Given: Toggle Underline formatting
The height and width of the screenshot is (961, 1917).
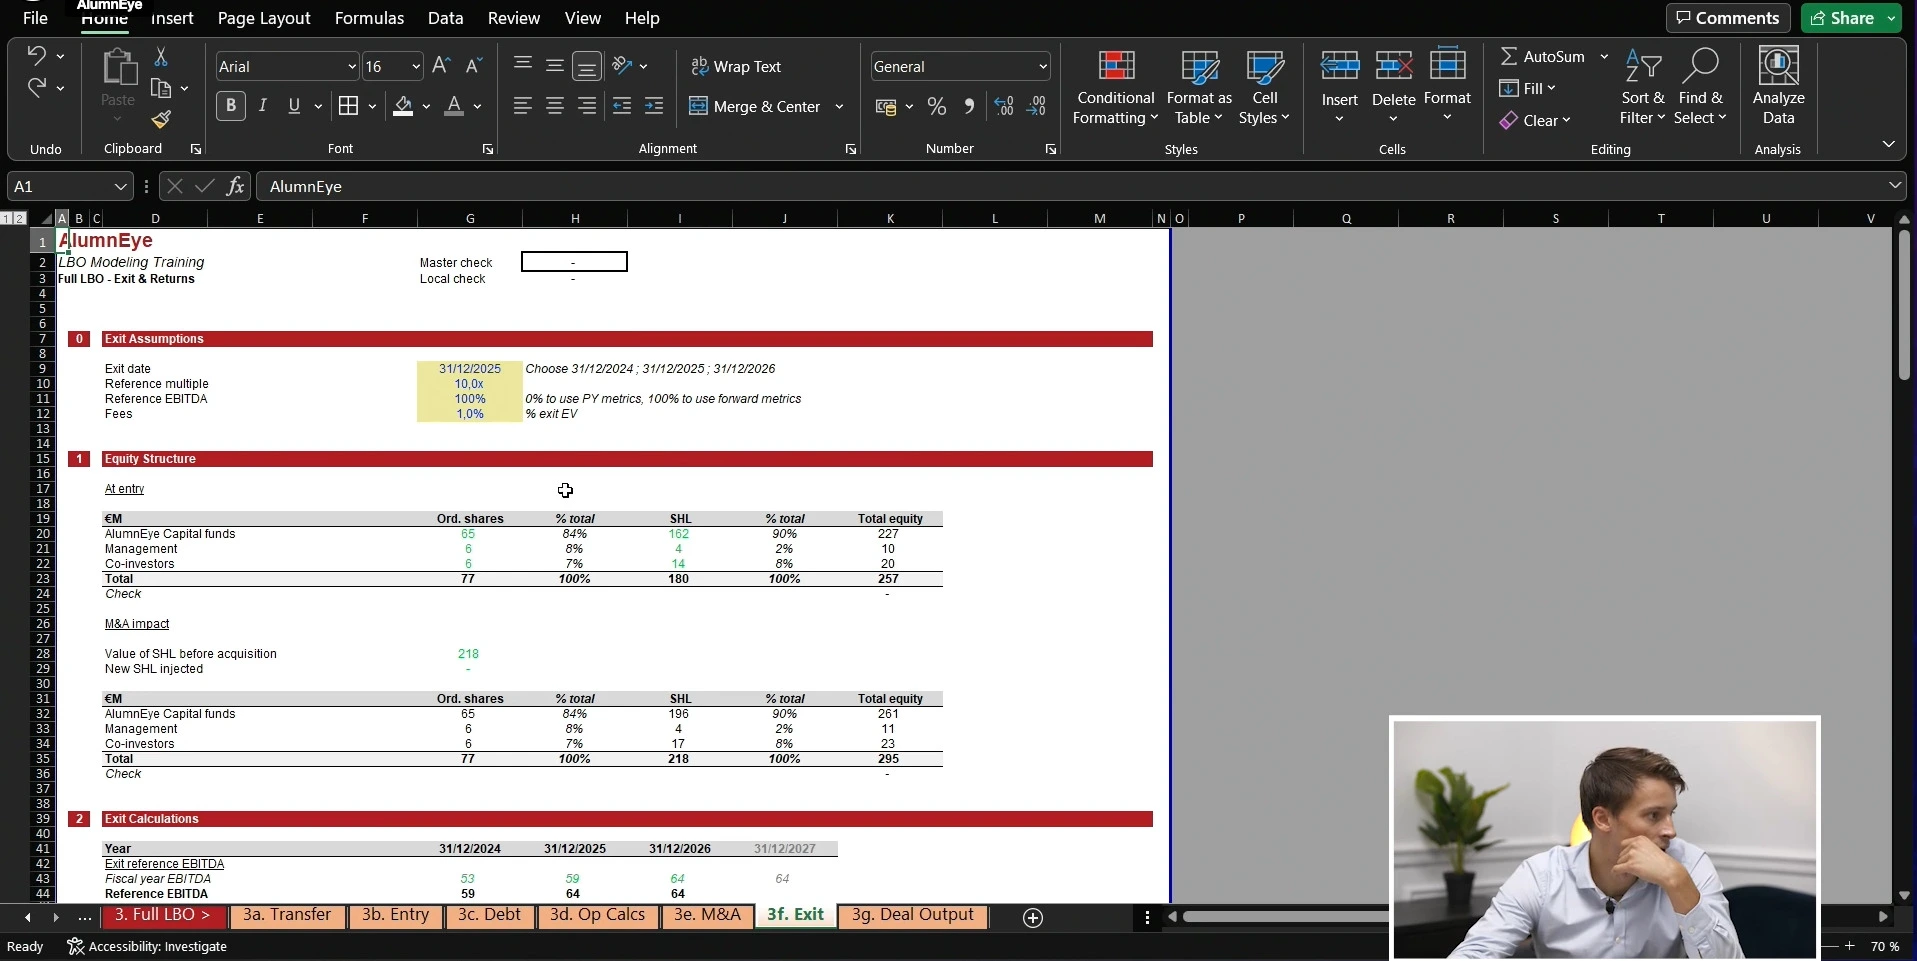Looking at the screenshot, I should click(x=294, y=106).
